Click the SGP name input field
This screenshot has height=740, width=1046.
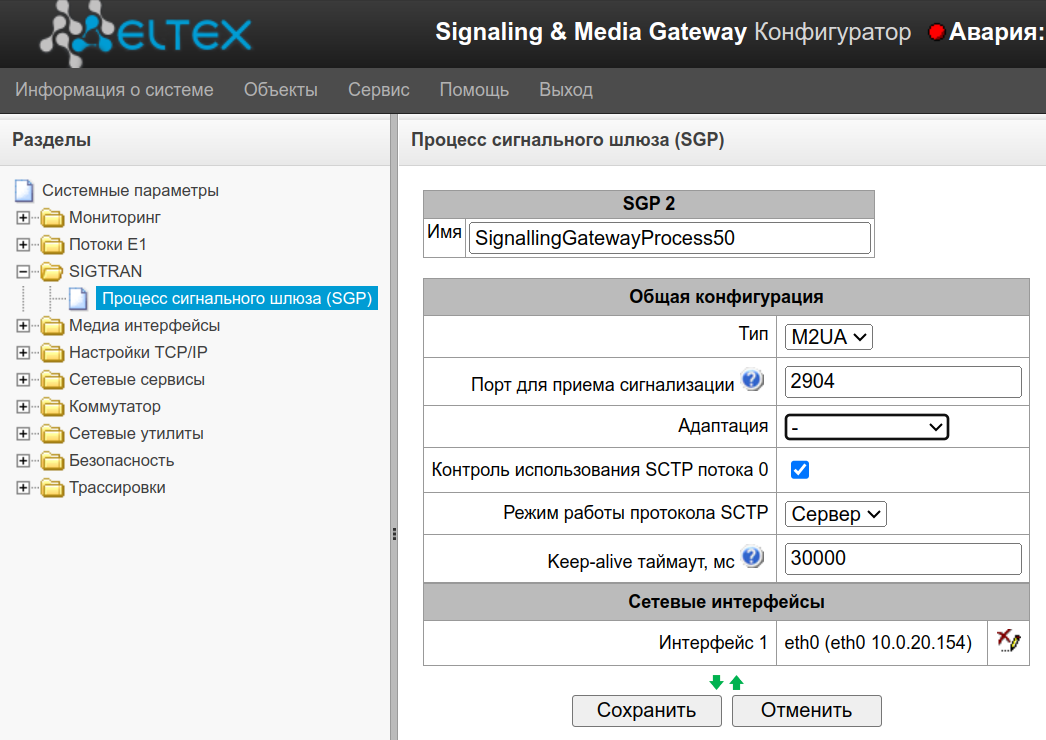669,238
